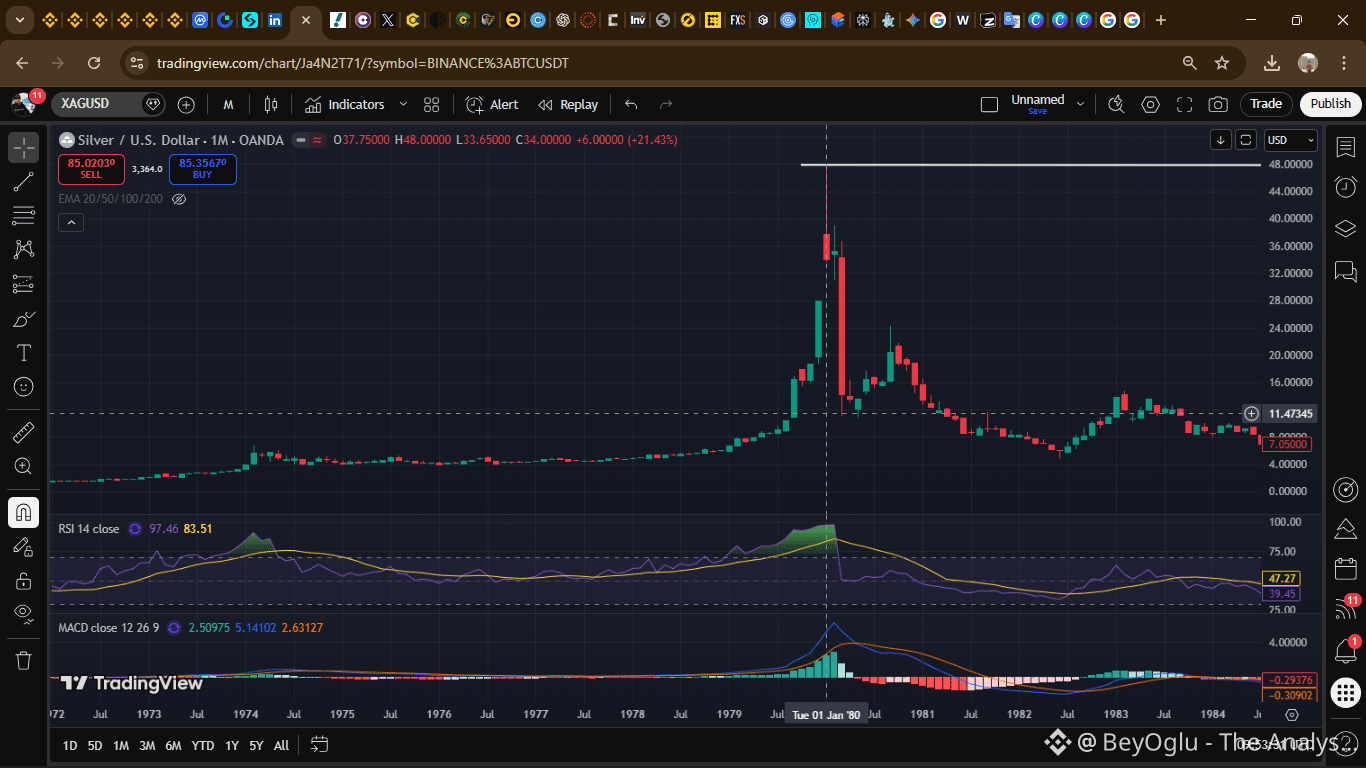The width and height of the screenshot is (1366, 768).
Task: Open the alerts clock icon in right sidebar
Action: [x=1346, y=187]
